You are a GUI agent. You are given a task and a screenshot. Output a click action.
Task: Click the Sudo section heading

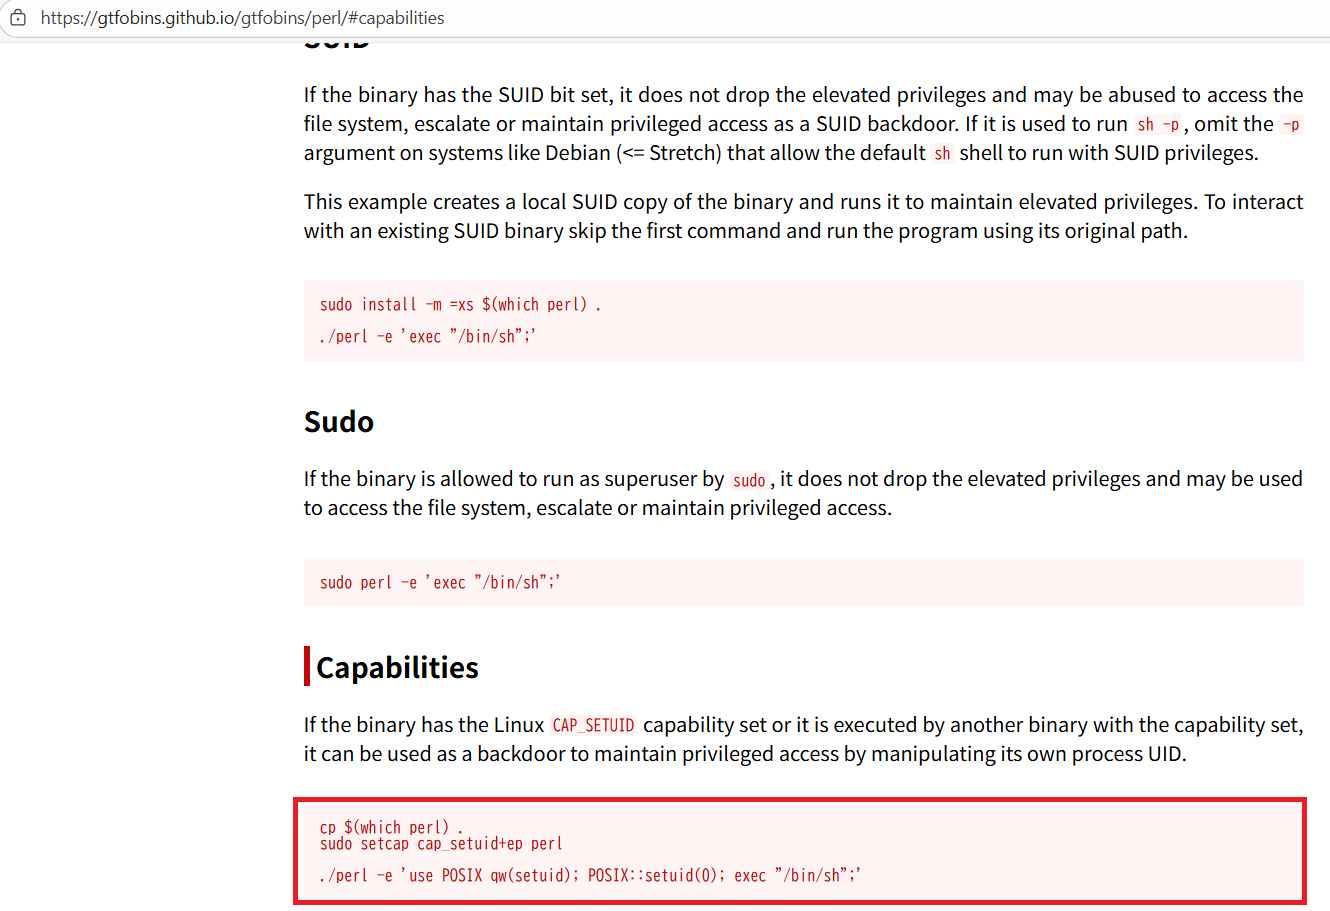[x=339, y=422]
